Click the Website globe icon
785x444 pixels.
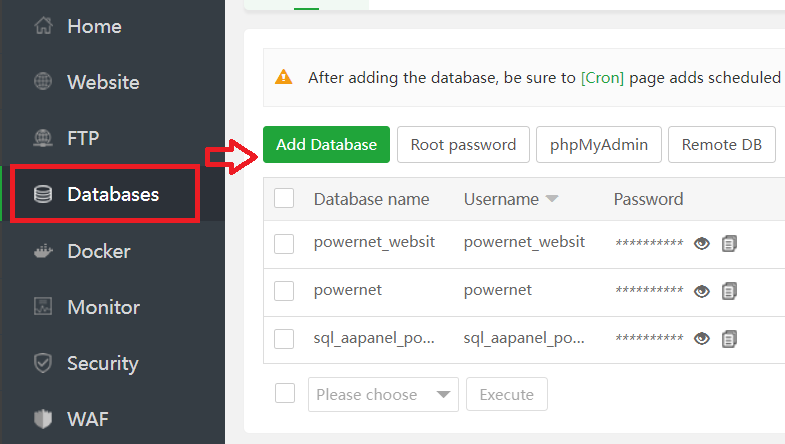(x=42, y=82)
